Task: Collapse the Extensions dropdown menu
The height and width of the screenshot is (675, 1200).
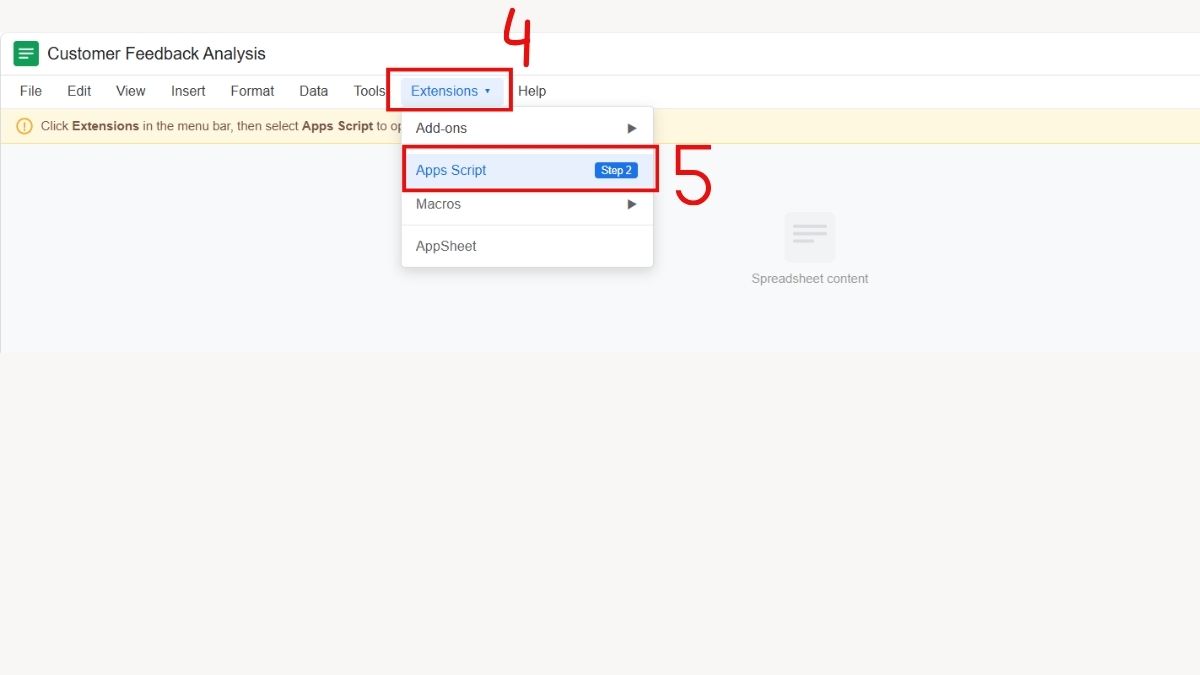Action: tap(451, 91)
